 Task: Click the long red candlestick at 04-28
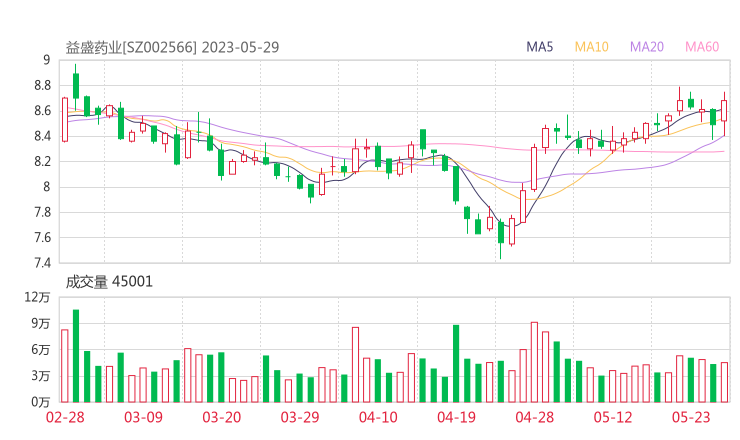pos(534,169)
